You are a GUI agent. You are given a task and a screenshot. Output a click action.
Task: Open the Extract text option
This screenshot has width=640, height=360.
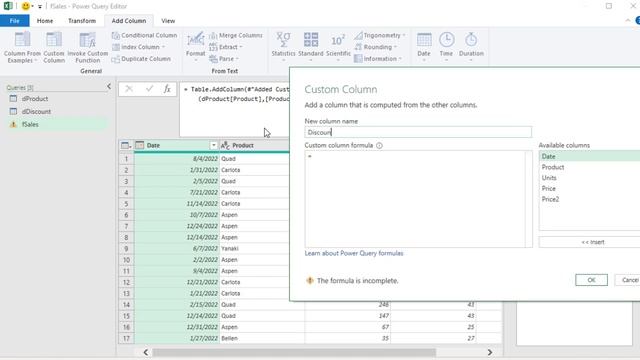[x=226, y=47]
